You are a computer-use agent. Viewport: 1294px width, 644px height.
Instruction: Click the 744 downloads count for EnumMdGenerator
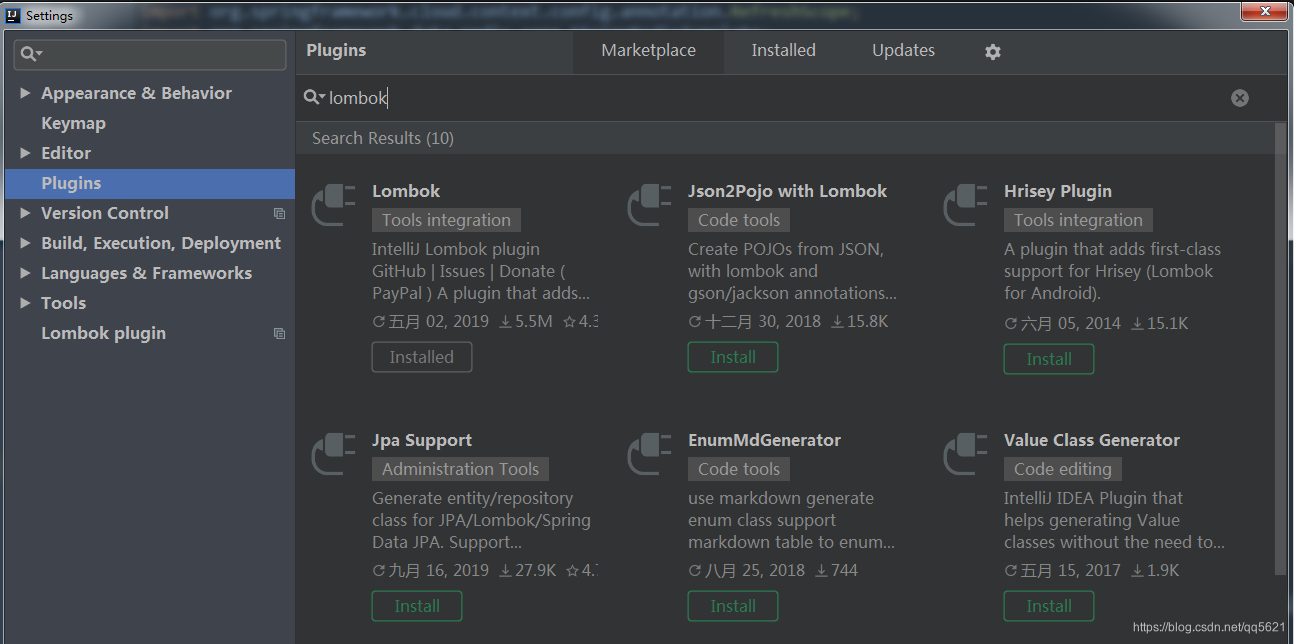click(x=837, y=572)
